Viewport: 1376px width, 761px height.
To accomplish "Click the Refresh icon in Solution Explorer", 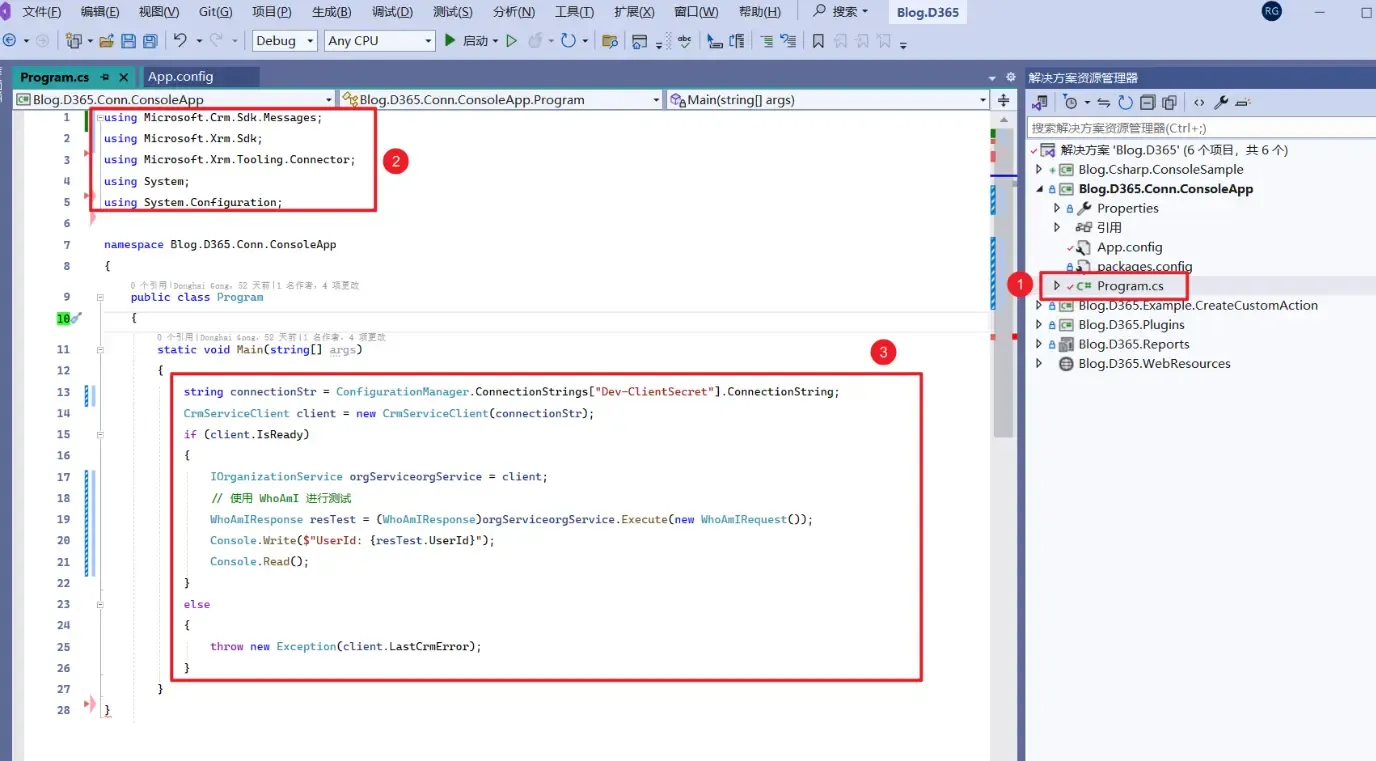I will pos(1125,102).
